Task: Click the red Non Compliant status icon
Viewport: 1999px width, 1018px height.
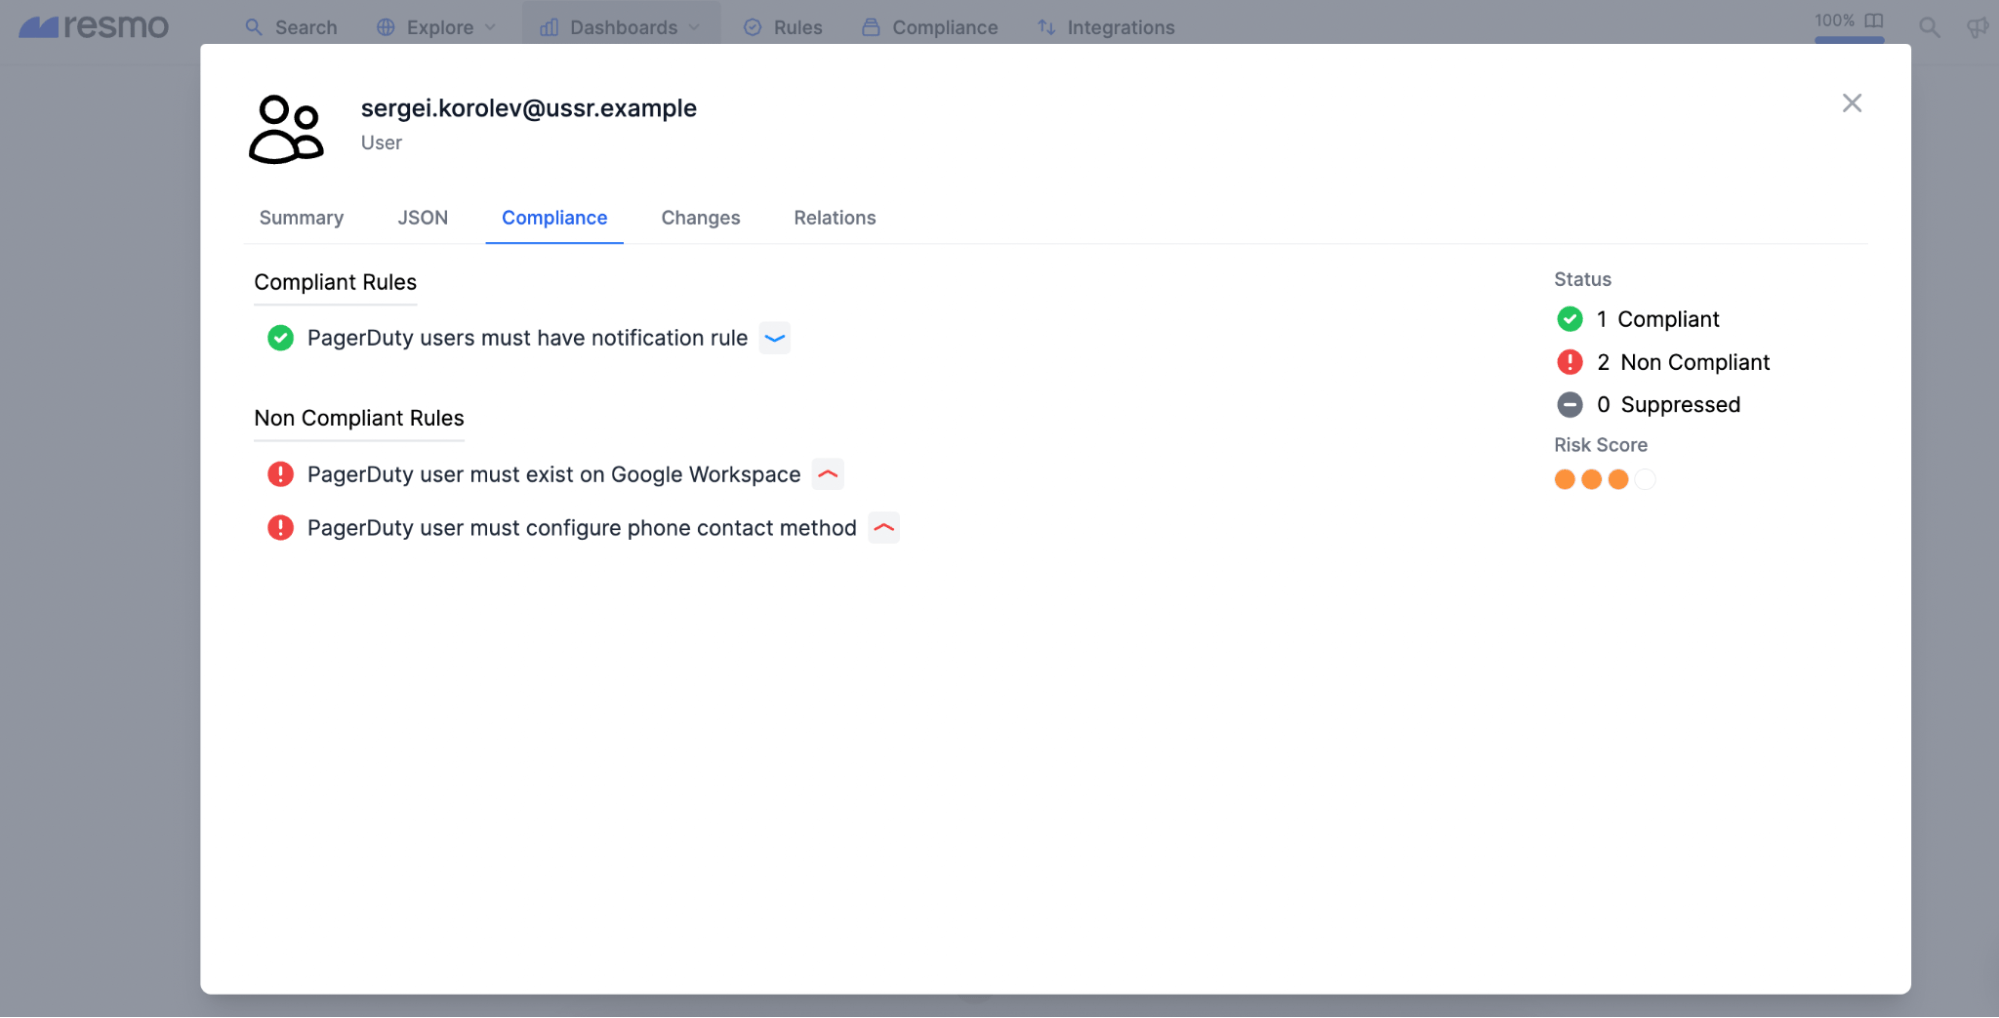Action: [1569, 362]
